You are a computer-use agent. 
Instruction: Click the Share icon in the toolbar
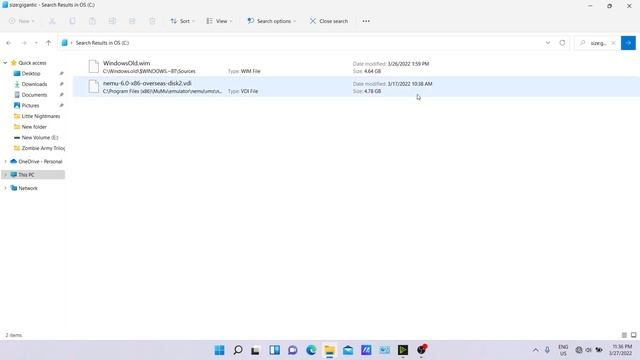coord(132,21)
